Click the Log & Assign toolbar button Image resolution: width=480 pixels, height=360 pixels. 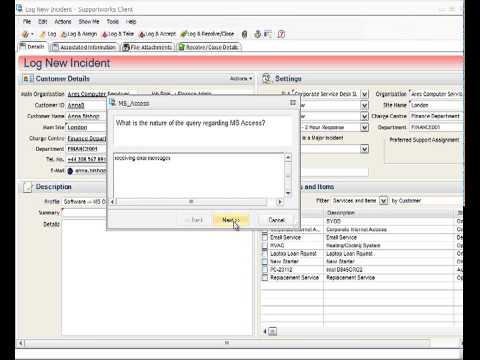point(79,34)
